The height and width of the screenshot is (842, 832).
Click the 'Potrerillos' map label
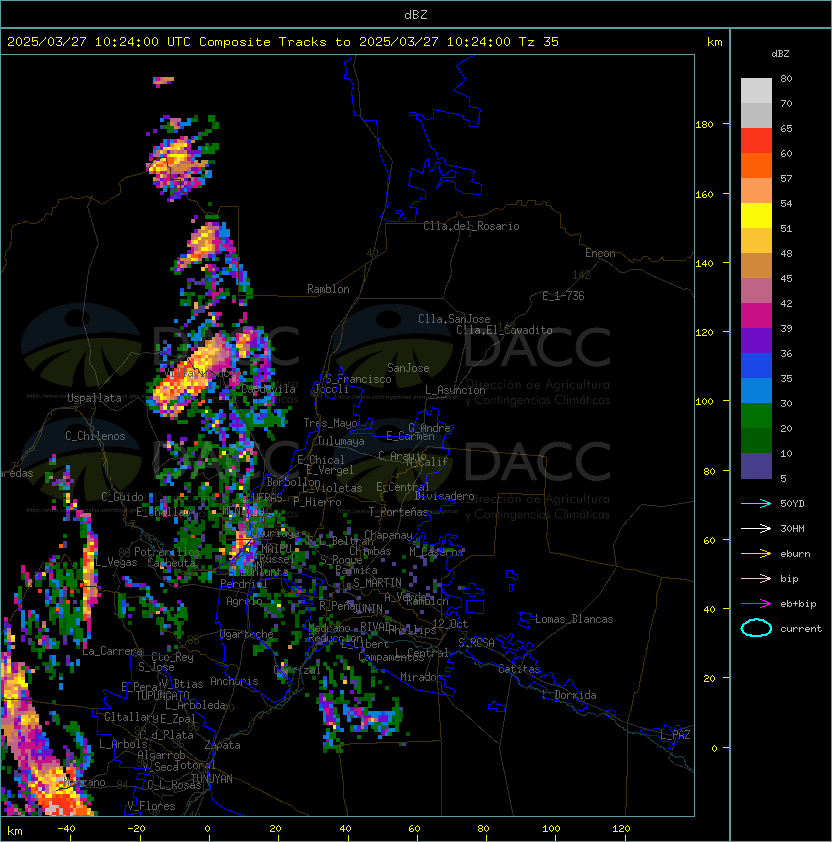pyautogui.click(x=167, y=552)
